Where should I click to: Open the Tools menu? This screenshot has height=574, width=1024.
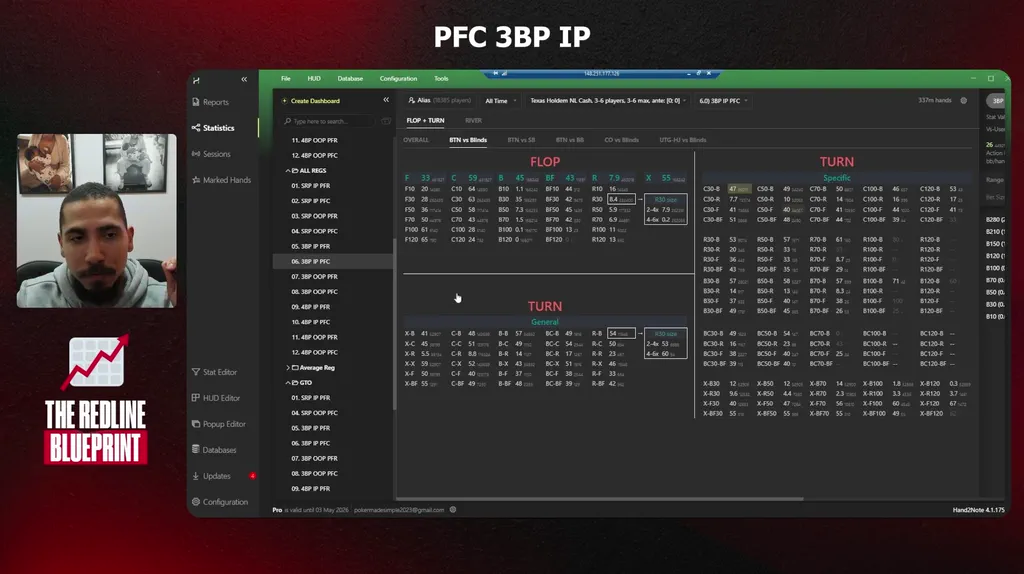[x=441, y=78]
